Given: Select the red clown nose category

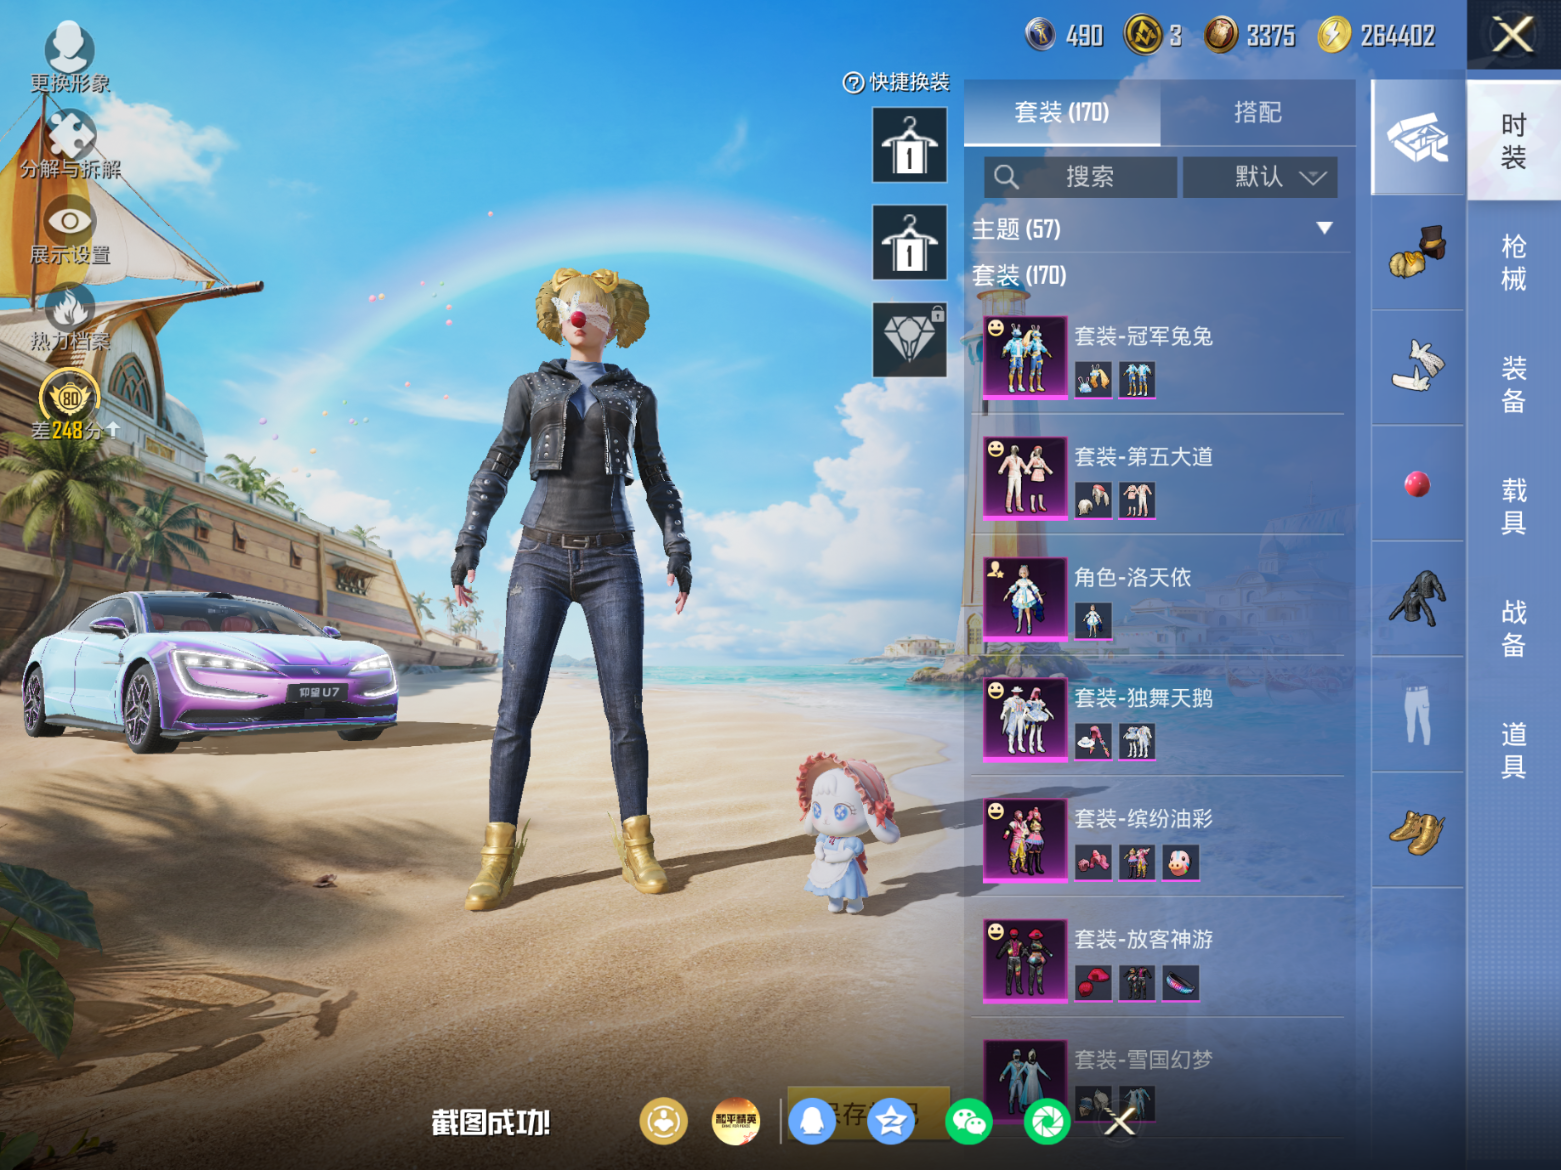Looking at the screenshot, I should 1417,484.
